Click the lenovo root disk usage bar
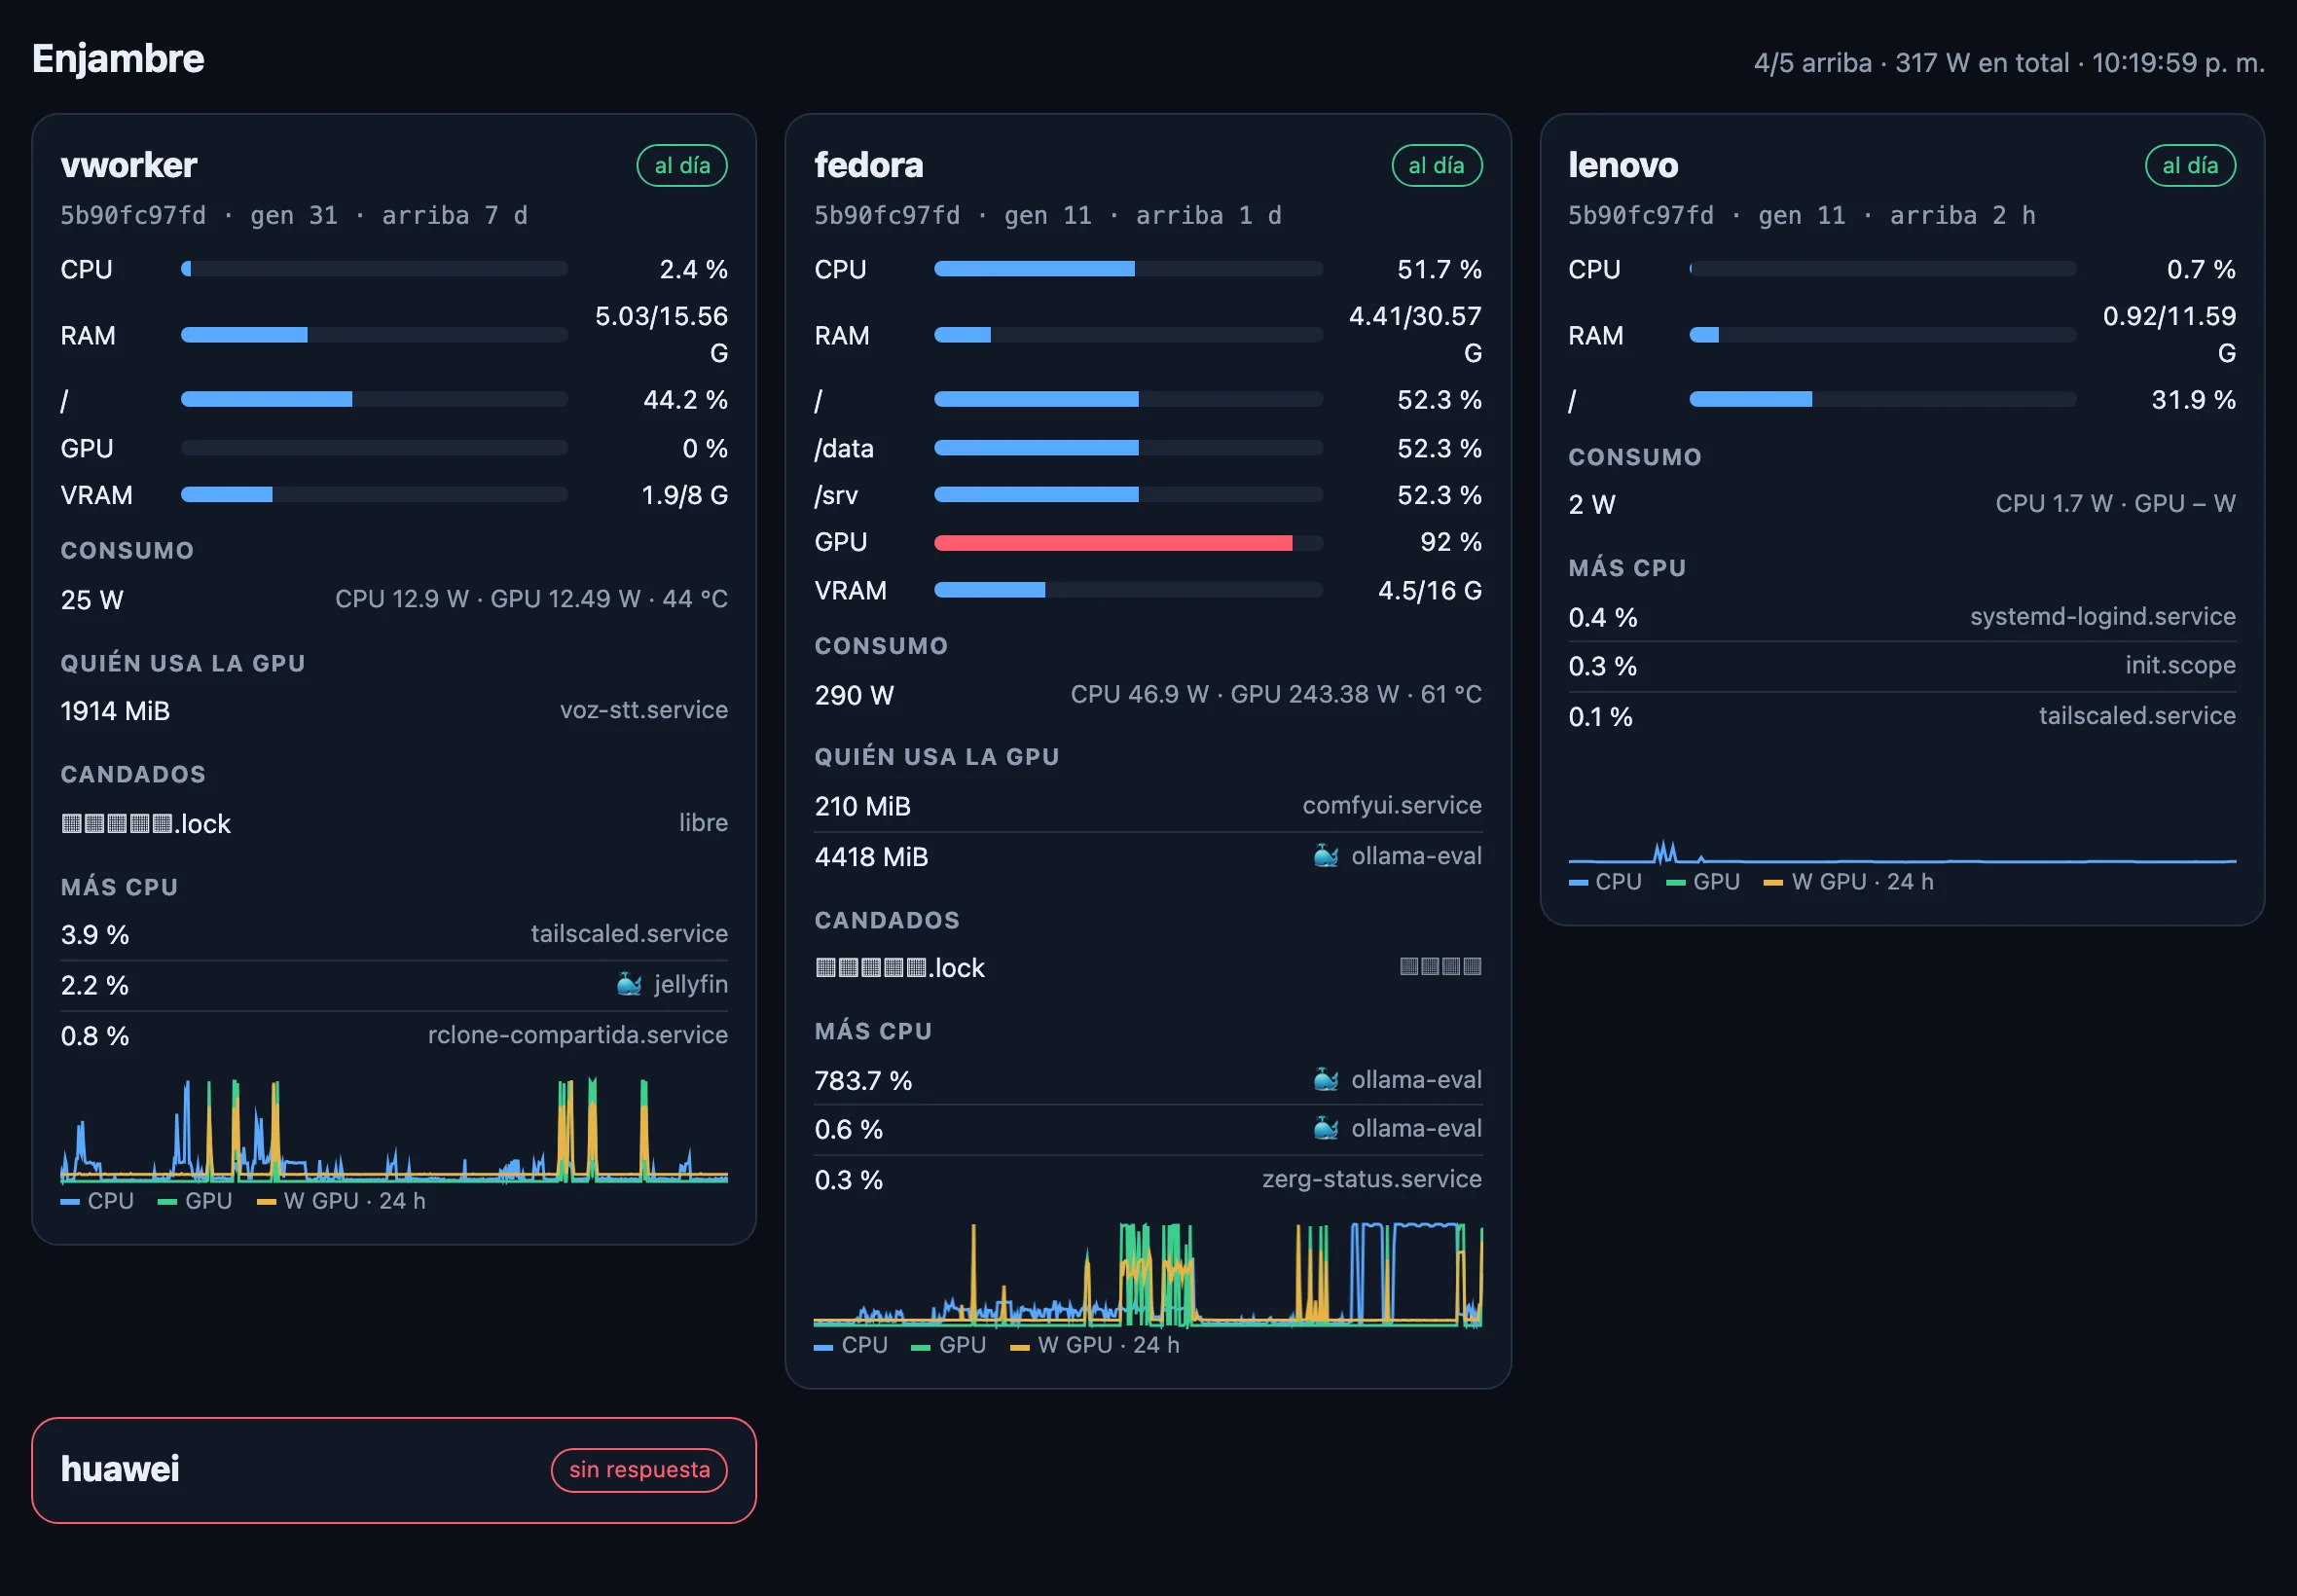This screenshot has width=2297, height=1596. (1882, 400)
